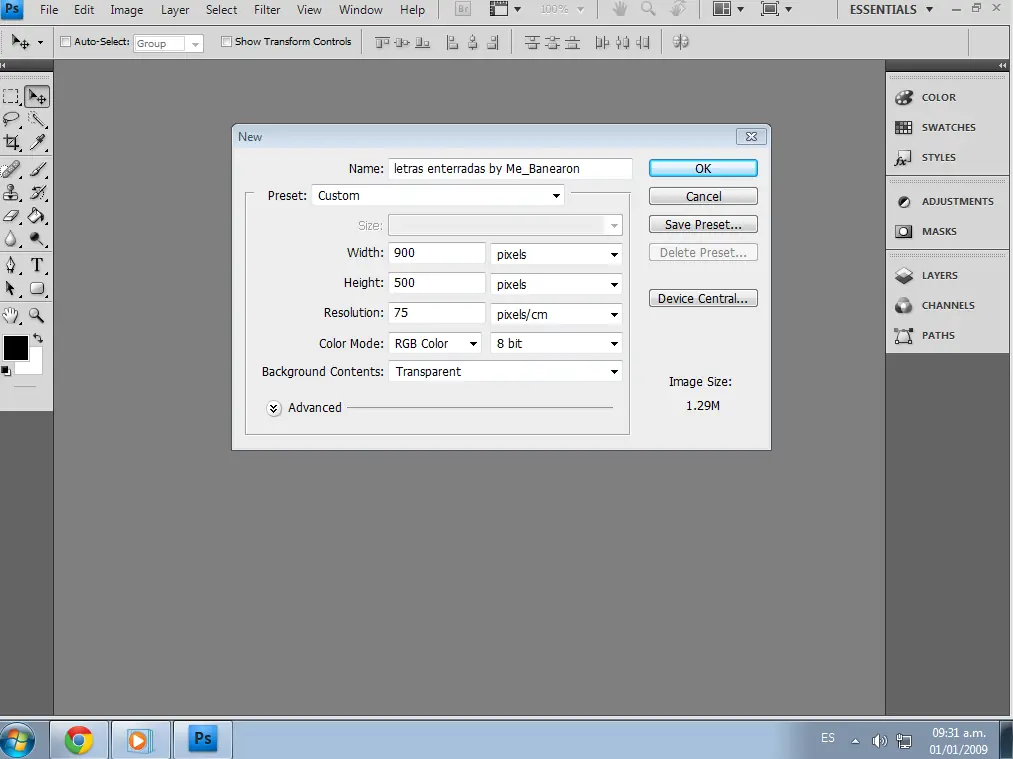Click the Save Preset button

coord(703,225)
